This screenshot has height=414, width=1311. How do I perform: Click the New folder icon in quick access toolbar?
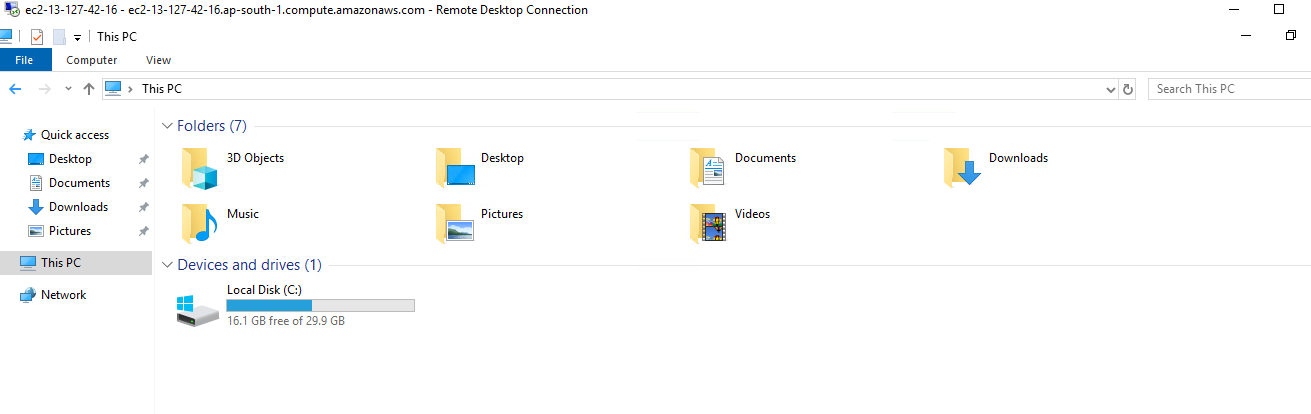click(x=59, y=37)
